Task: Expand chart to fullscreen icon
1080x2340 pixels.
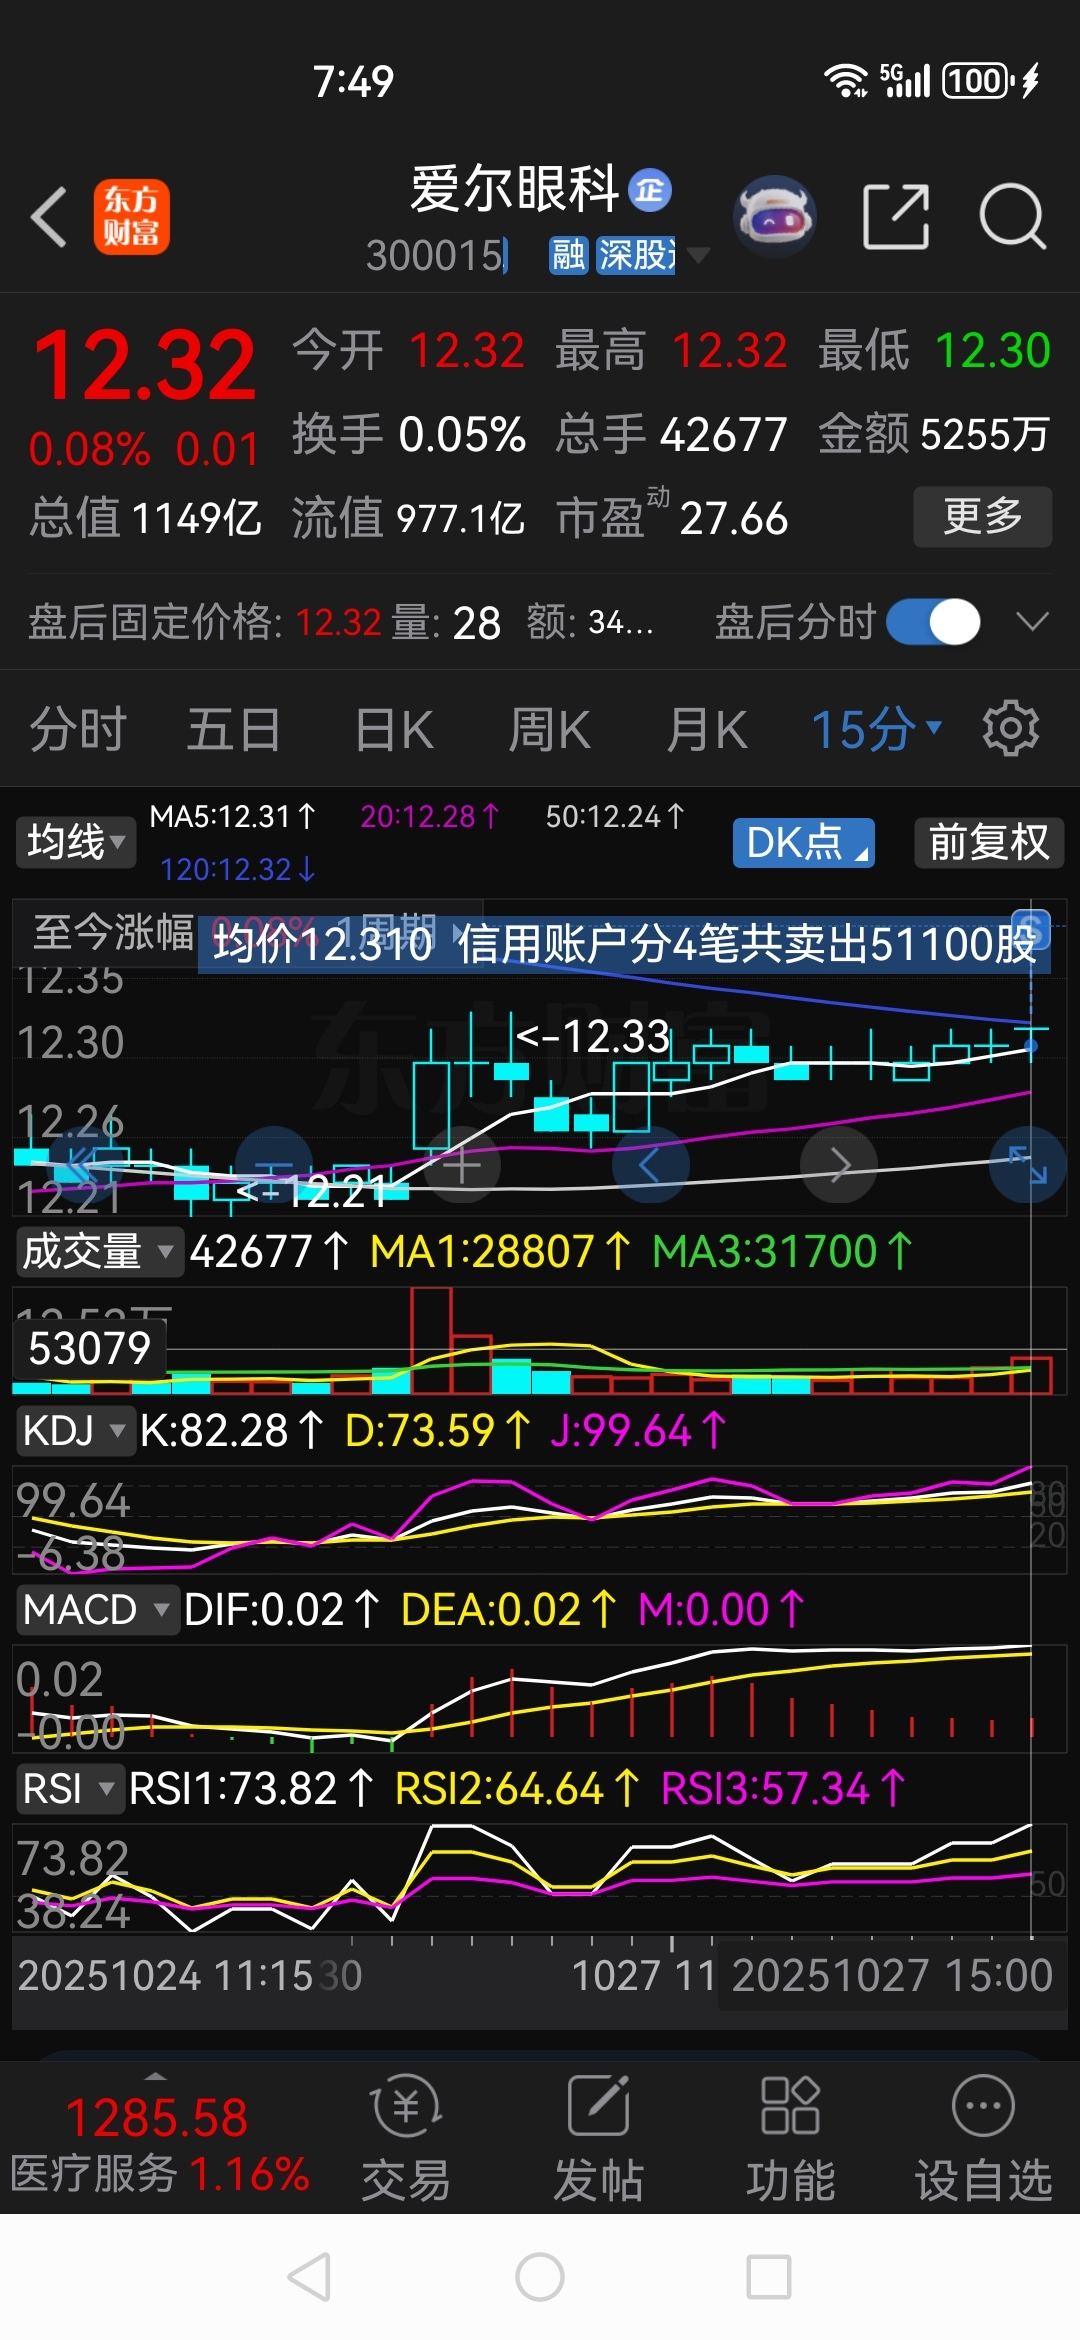Action: click(1028, 1165)
